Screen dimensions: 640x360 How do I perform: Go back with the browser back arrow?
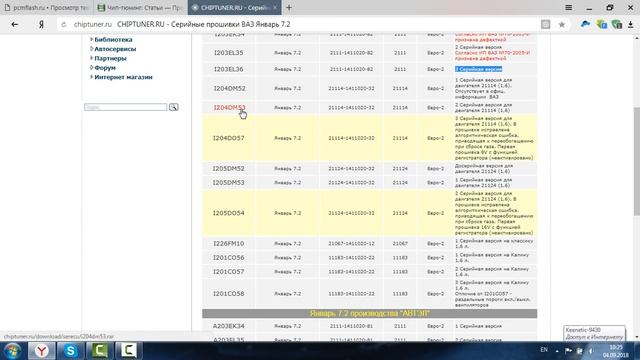coord(15,24)
